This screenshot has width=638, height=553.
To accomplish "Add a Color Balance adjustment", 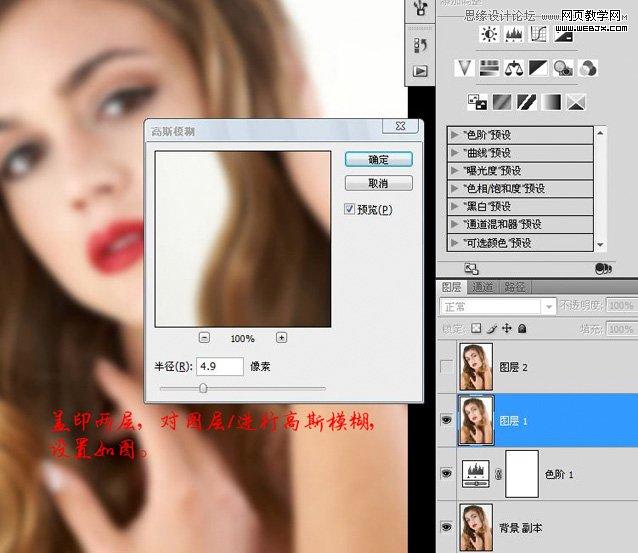I will [514, 68].
